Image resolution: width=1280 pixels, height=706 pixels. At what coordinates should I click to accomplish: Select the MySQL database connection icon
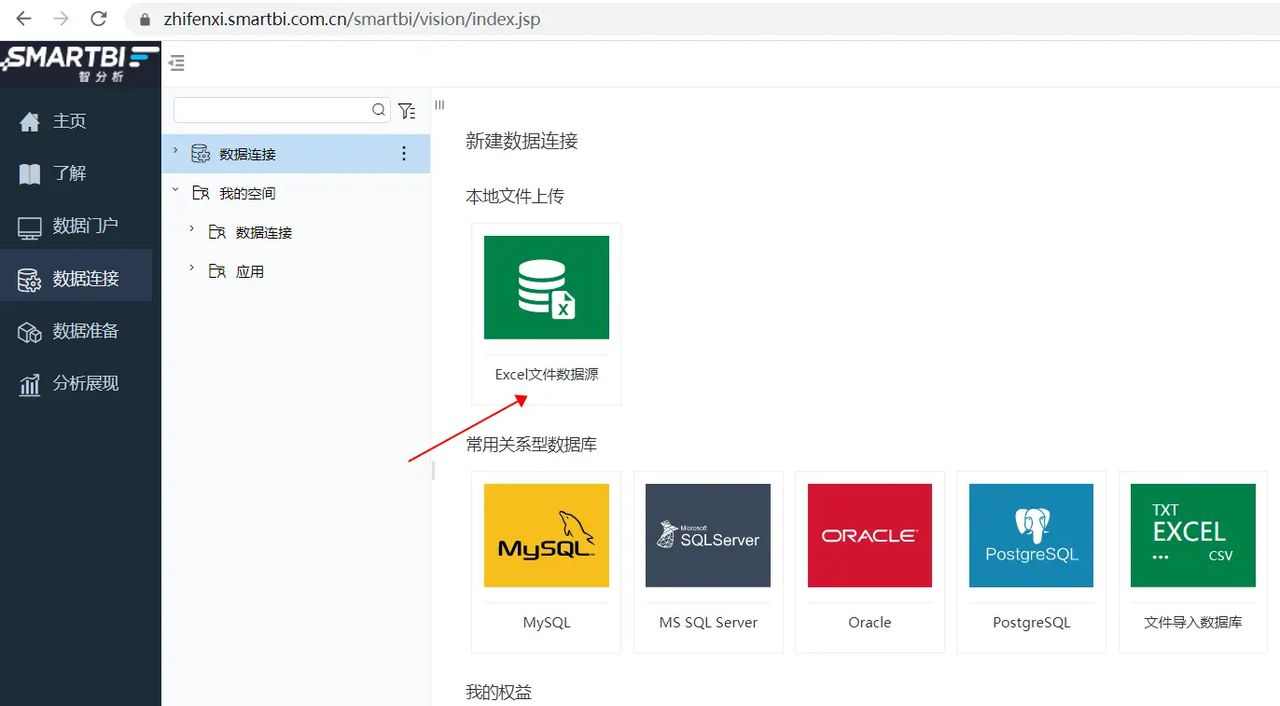coord(546,535)
